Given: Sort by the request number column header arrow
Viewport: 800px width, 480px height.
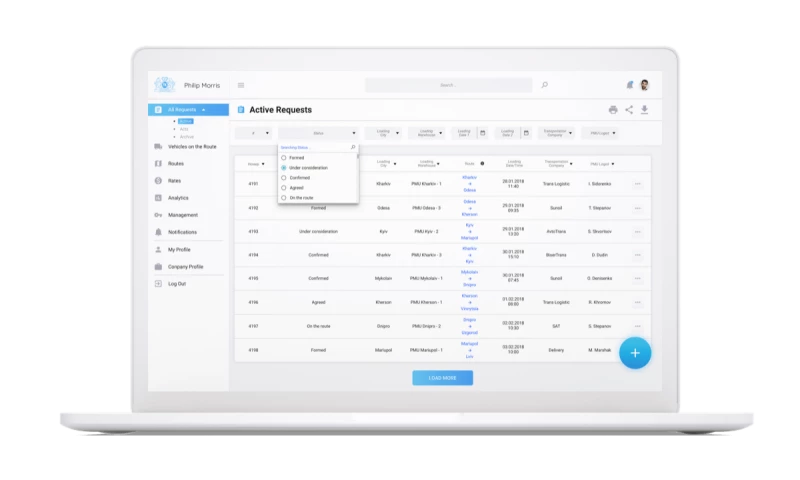Looking at the screenshot, I should pyautogui.click(x=263, y=164).
